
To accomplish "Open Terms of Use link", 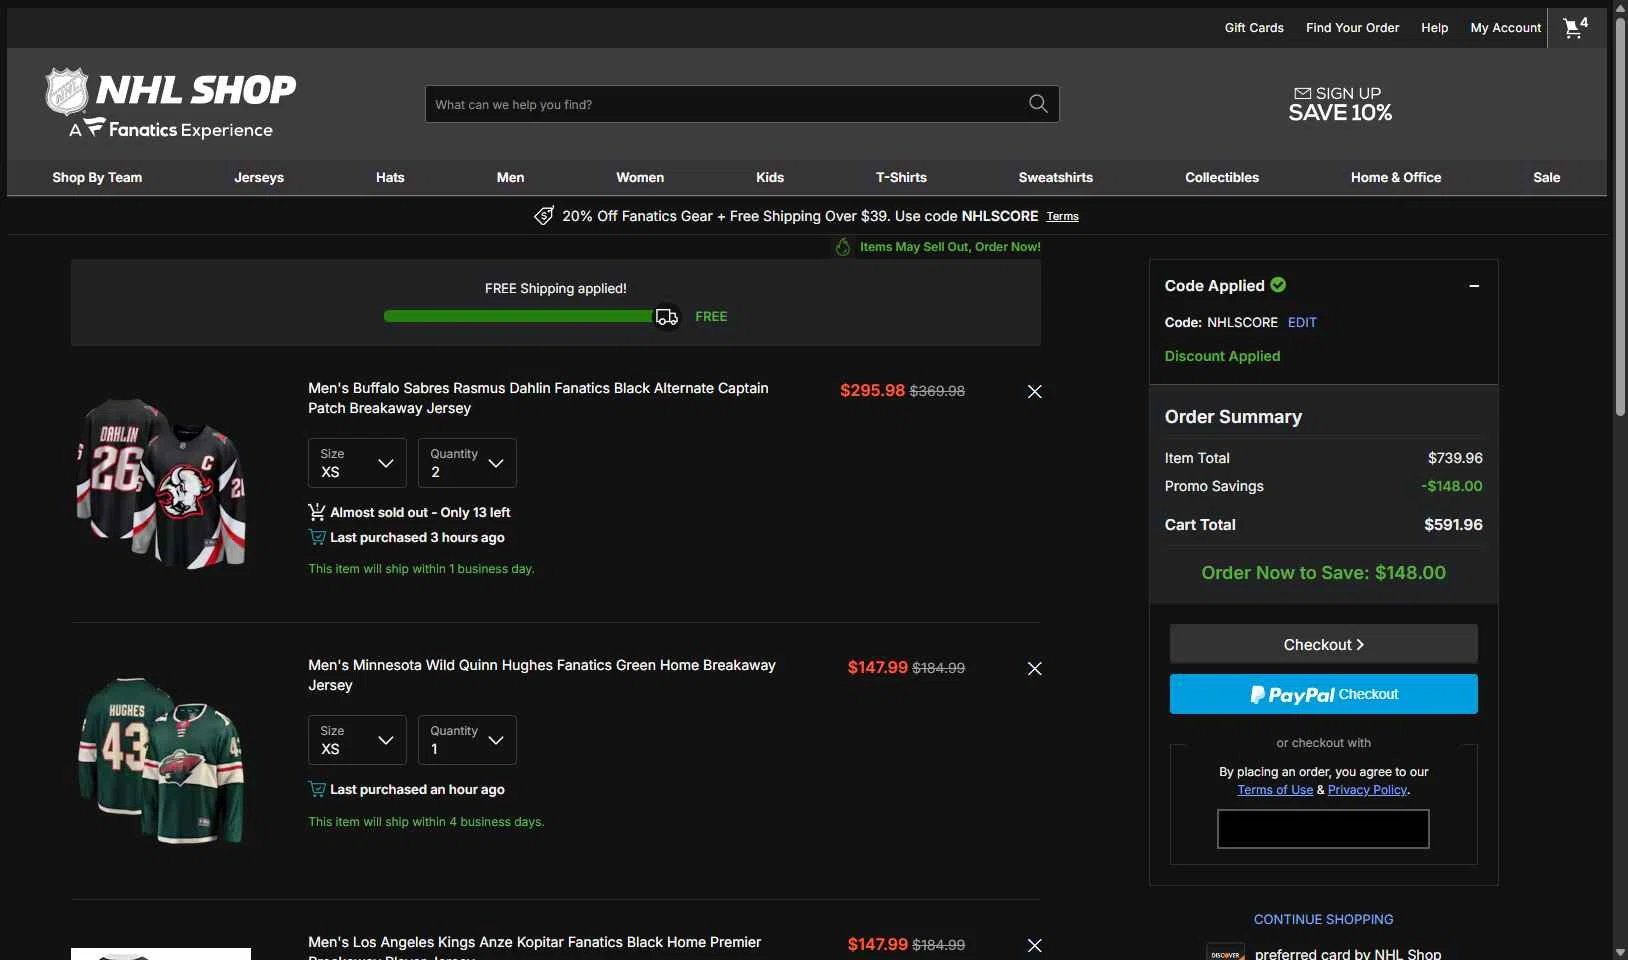I will 1275,790.
